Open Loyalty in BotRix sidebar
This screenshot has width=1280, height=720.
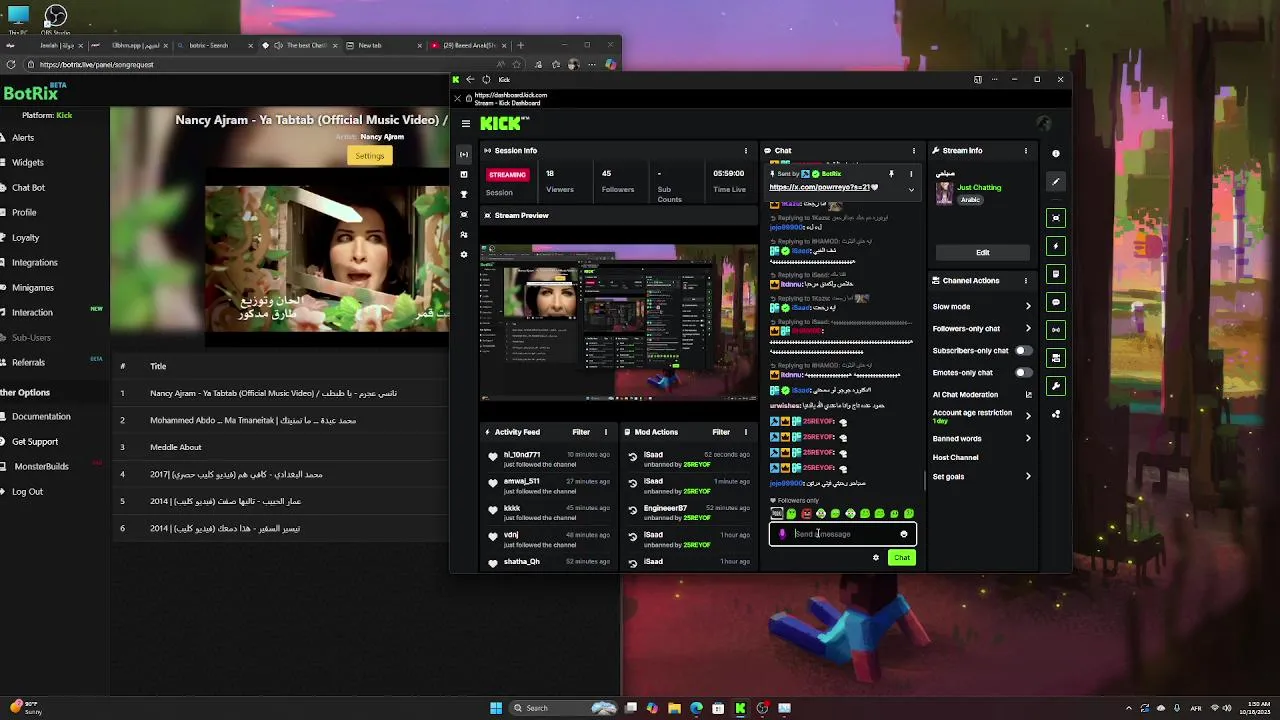pos(25,238)
